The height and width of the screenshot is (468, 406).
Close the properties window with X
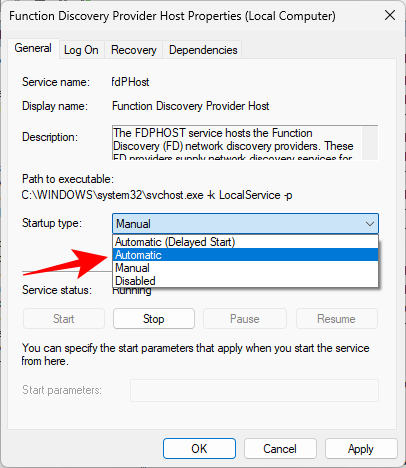click(x=390, y=15)
